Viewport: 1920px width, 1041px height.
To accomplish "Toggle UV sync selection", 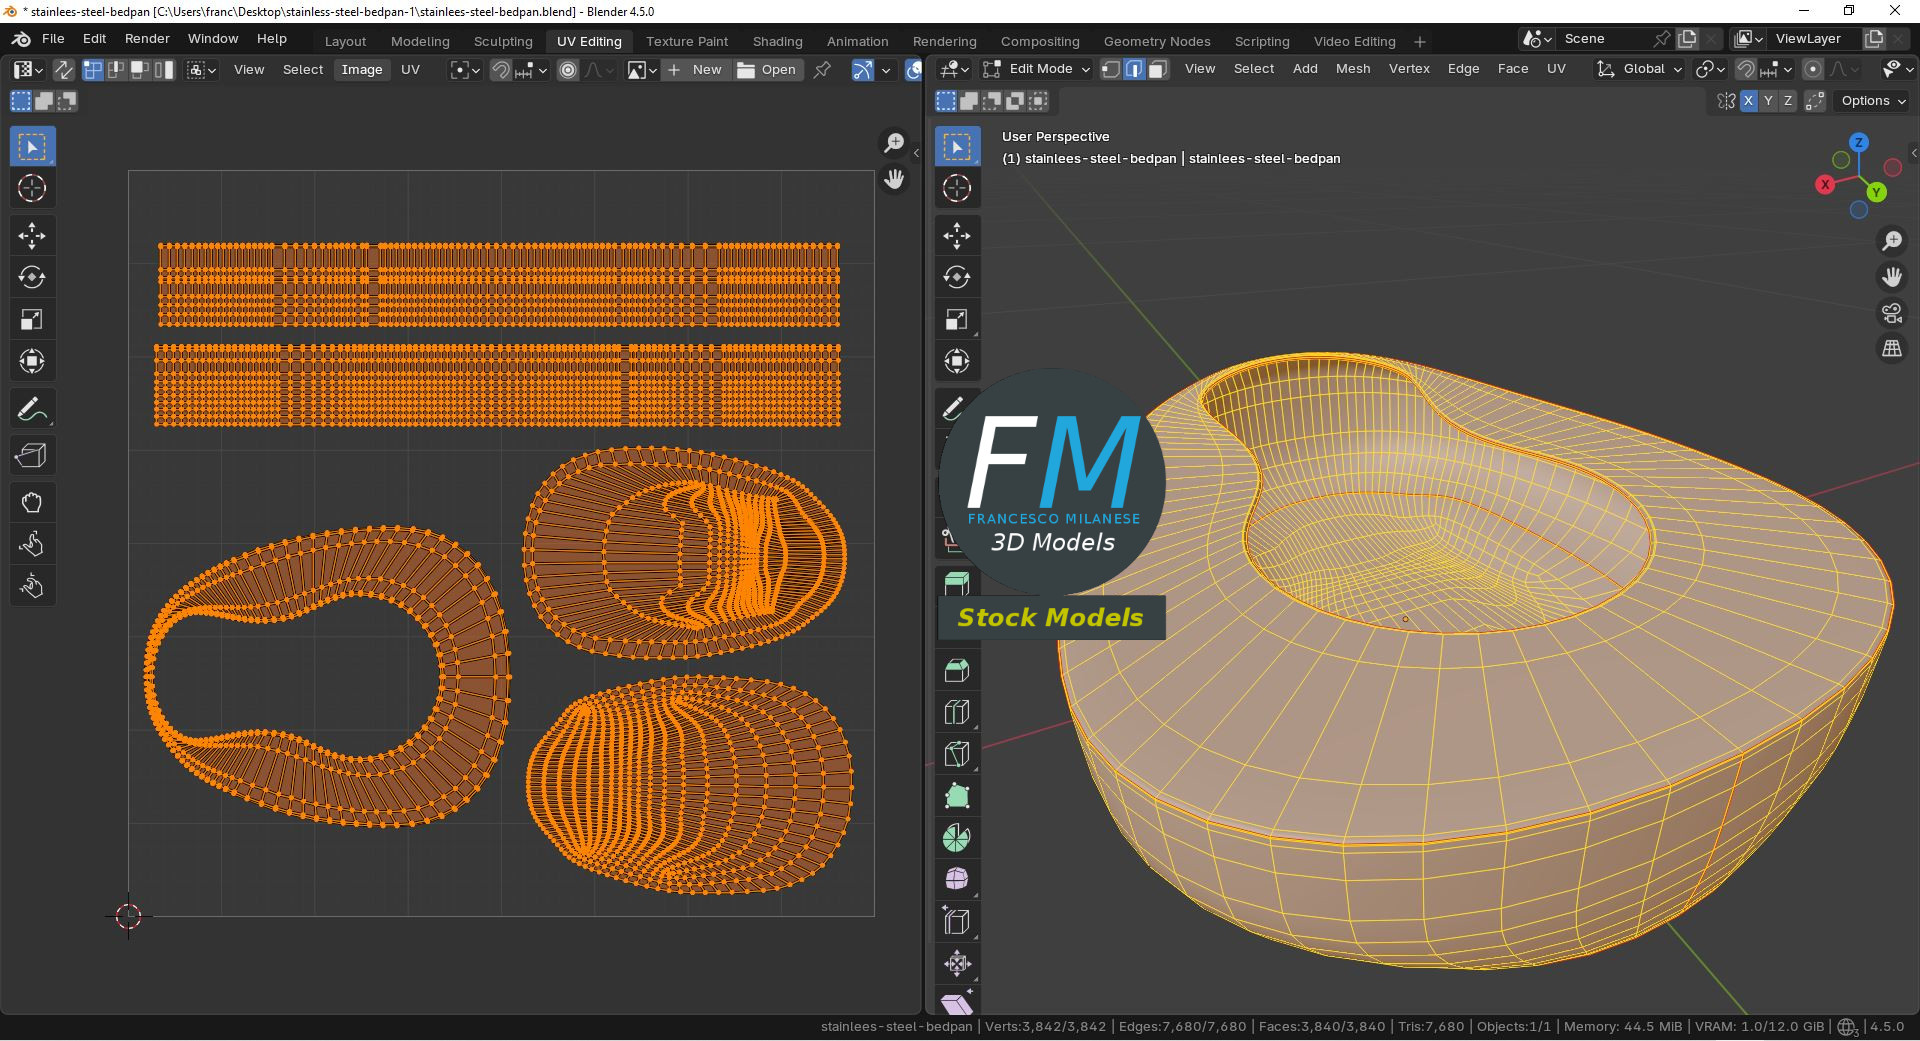I will click(x=63, y=70).
